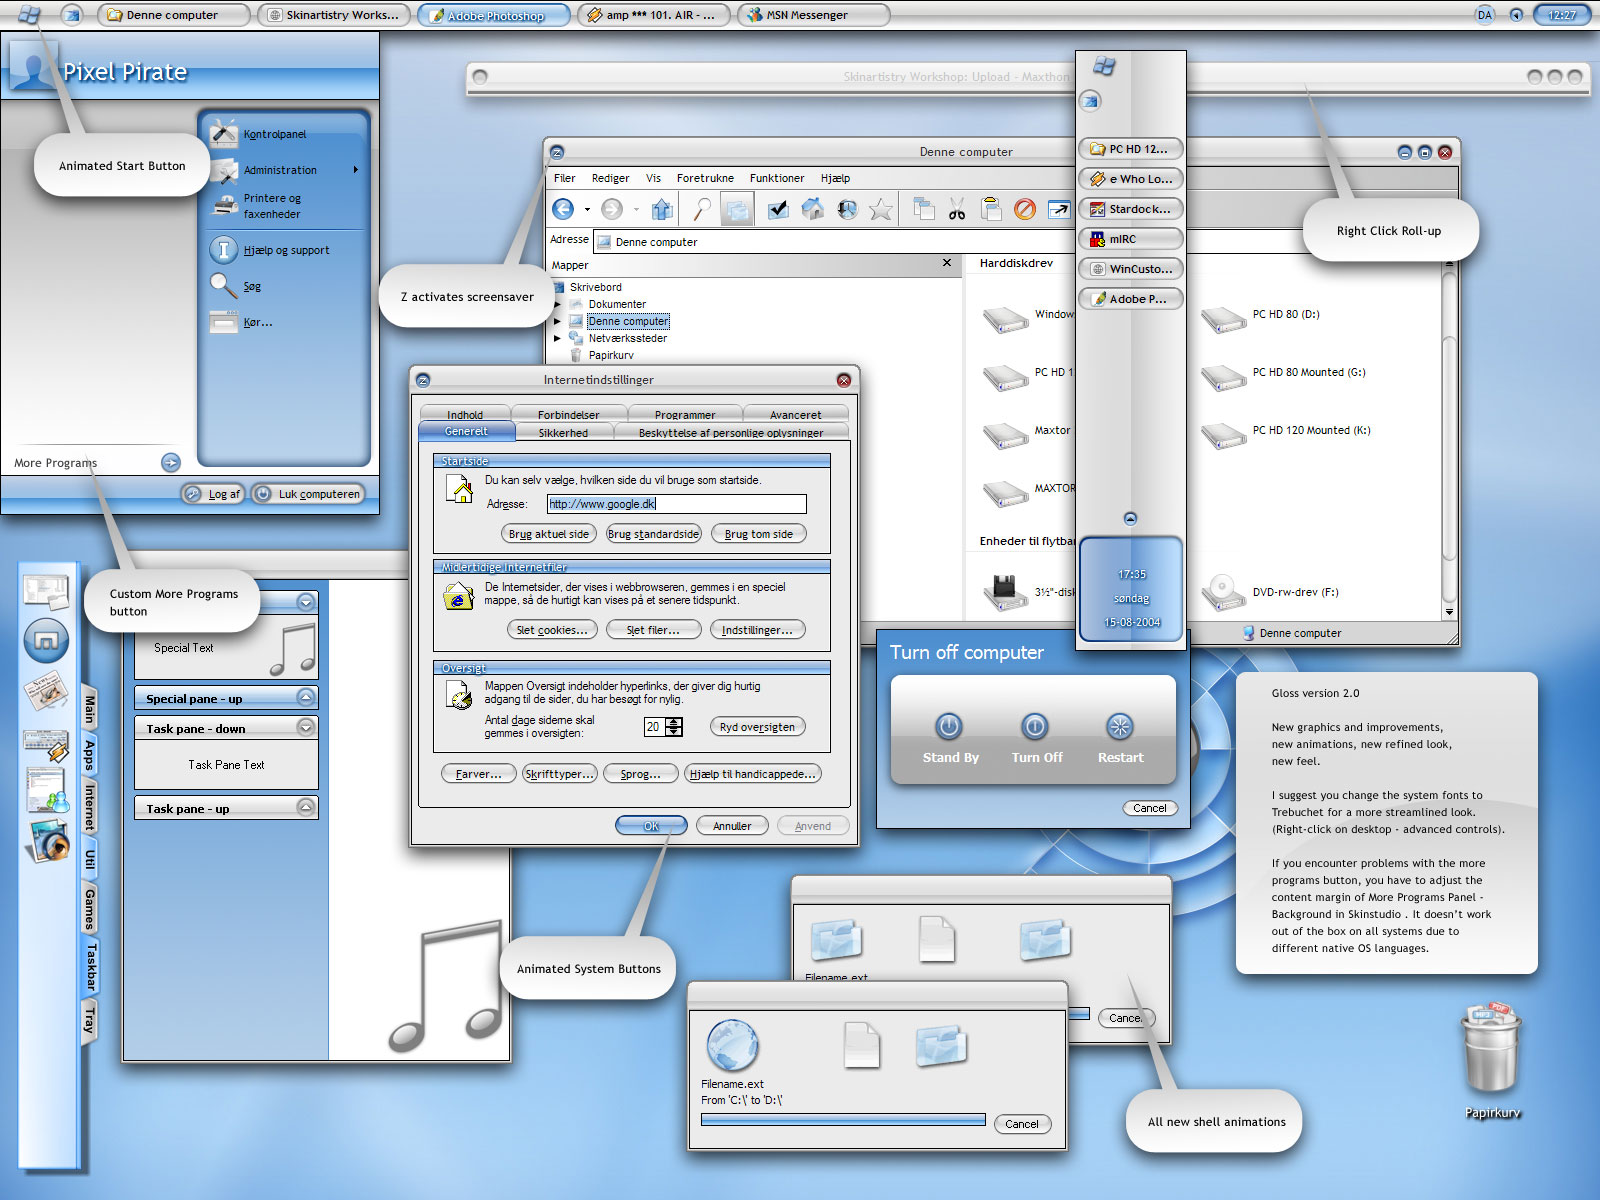Click Brug aktuel side button
Image resolution: width=1600 pixels, height=1200 pixels.
pyautogui.click(x=548, y=534)
